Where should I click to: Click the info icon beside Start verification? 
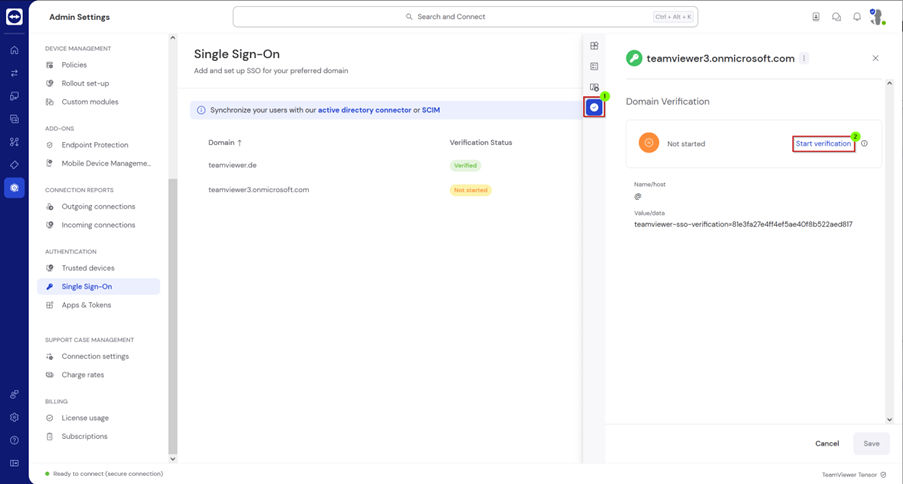(864, 143)
